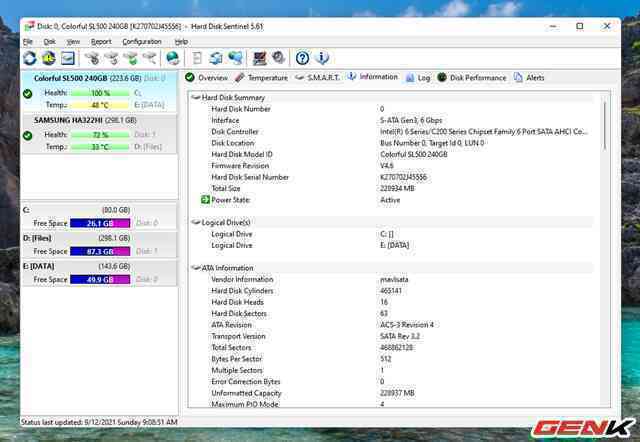Viewport: 640px width, 442px height.
Task: Select the SAMSUNG HA322HI disk entry
Action: [x=100, y=134]
